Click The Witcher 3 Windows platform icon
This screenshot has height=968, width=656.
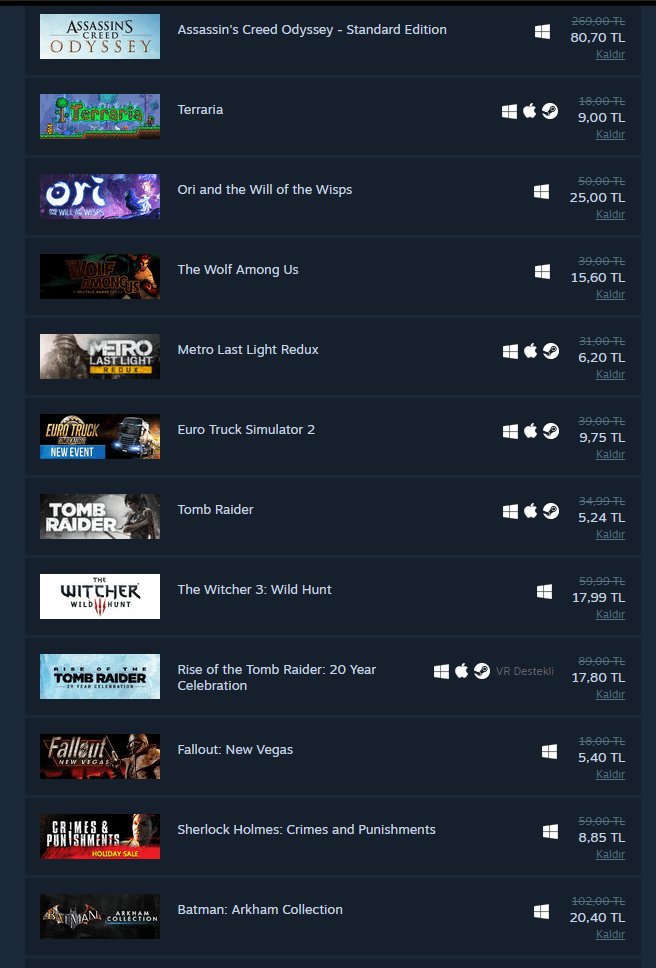pyautogui.click(x=544, y=592)
